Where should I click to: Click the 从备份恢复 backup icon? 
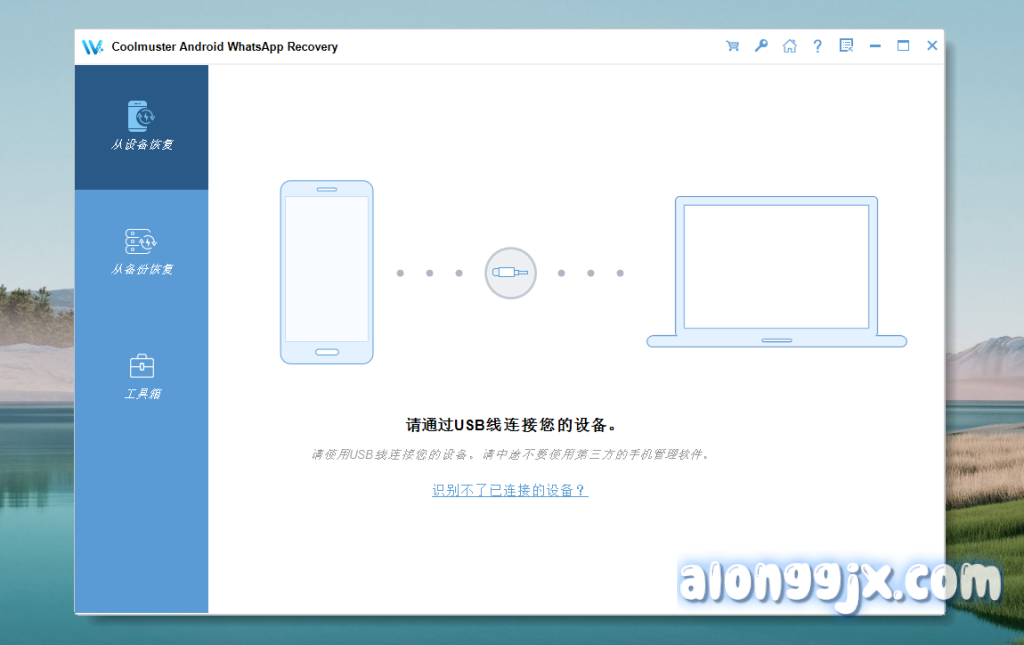141,241
